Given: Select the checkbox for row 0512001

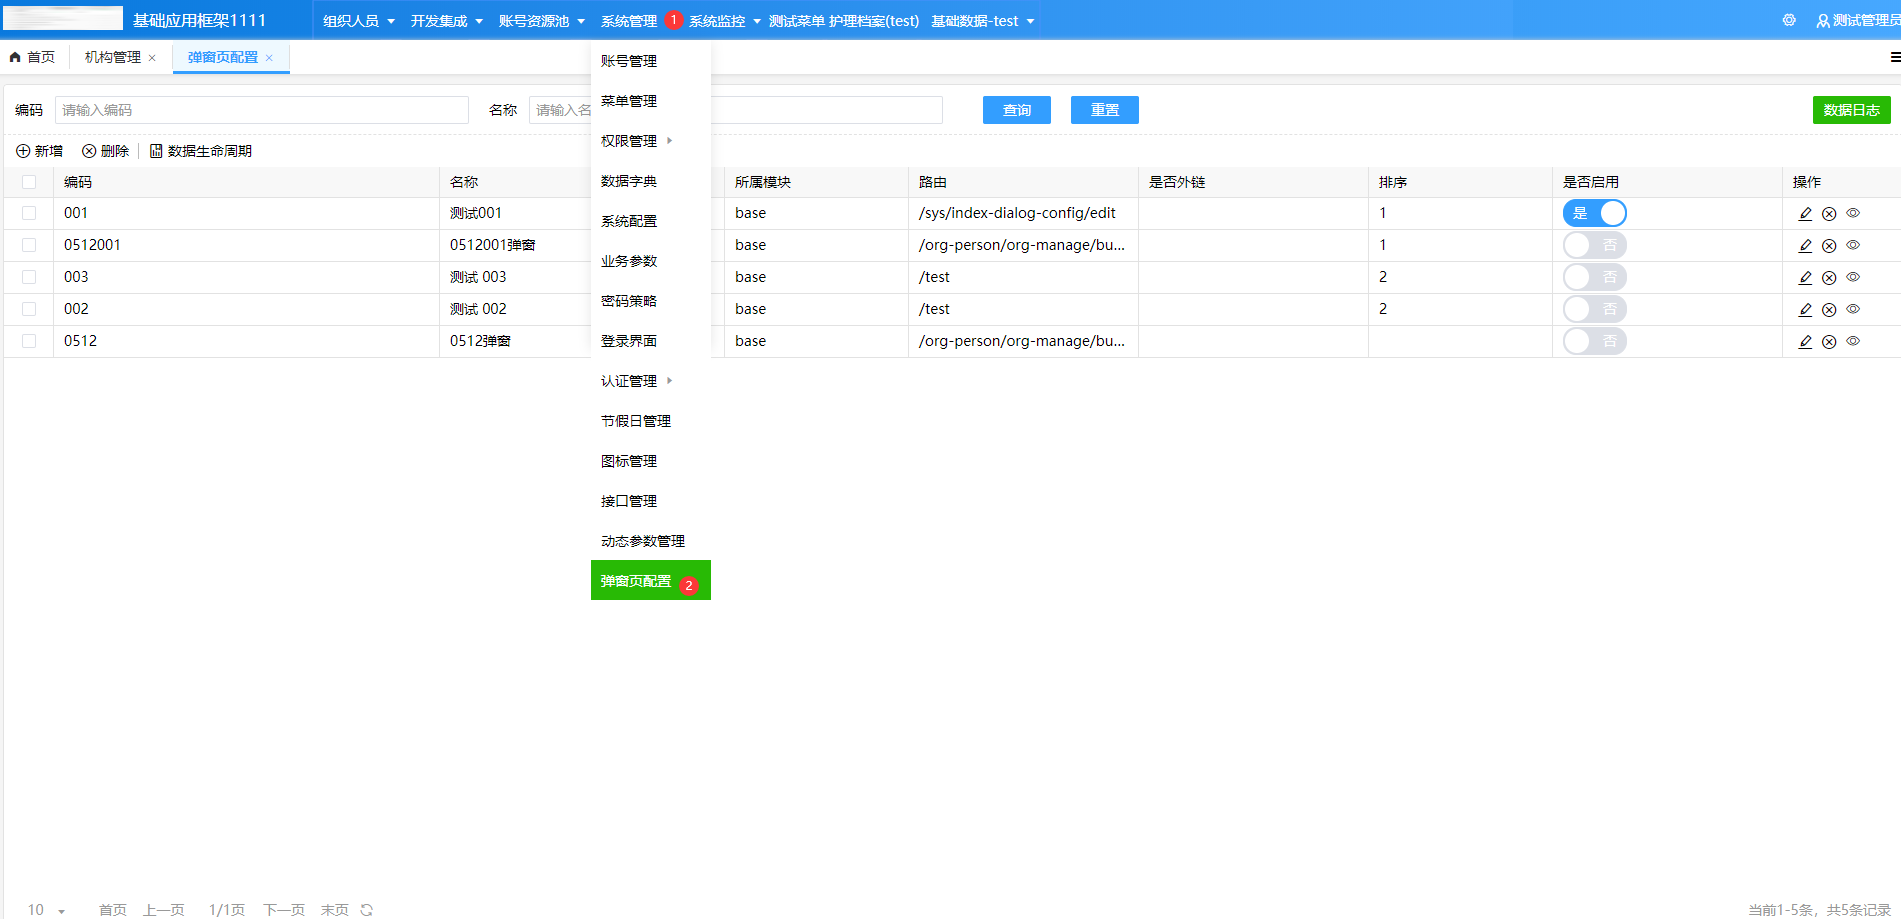Looking at the screenshot, I should coord(29,245).
